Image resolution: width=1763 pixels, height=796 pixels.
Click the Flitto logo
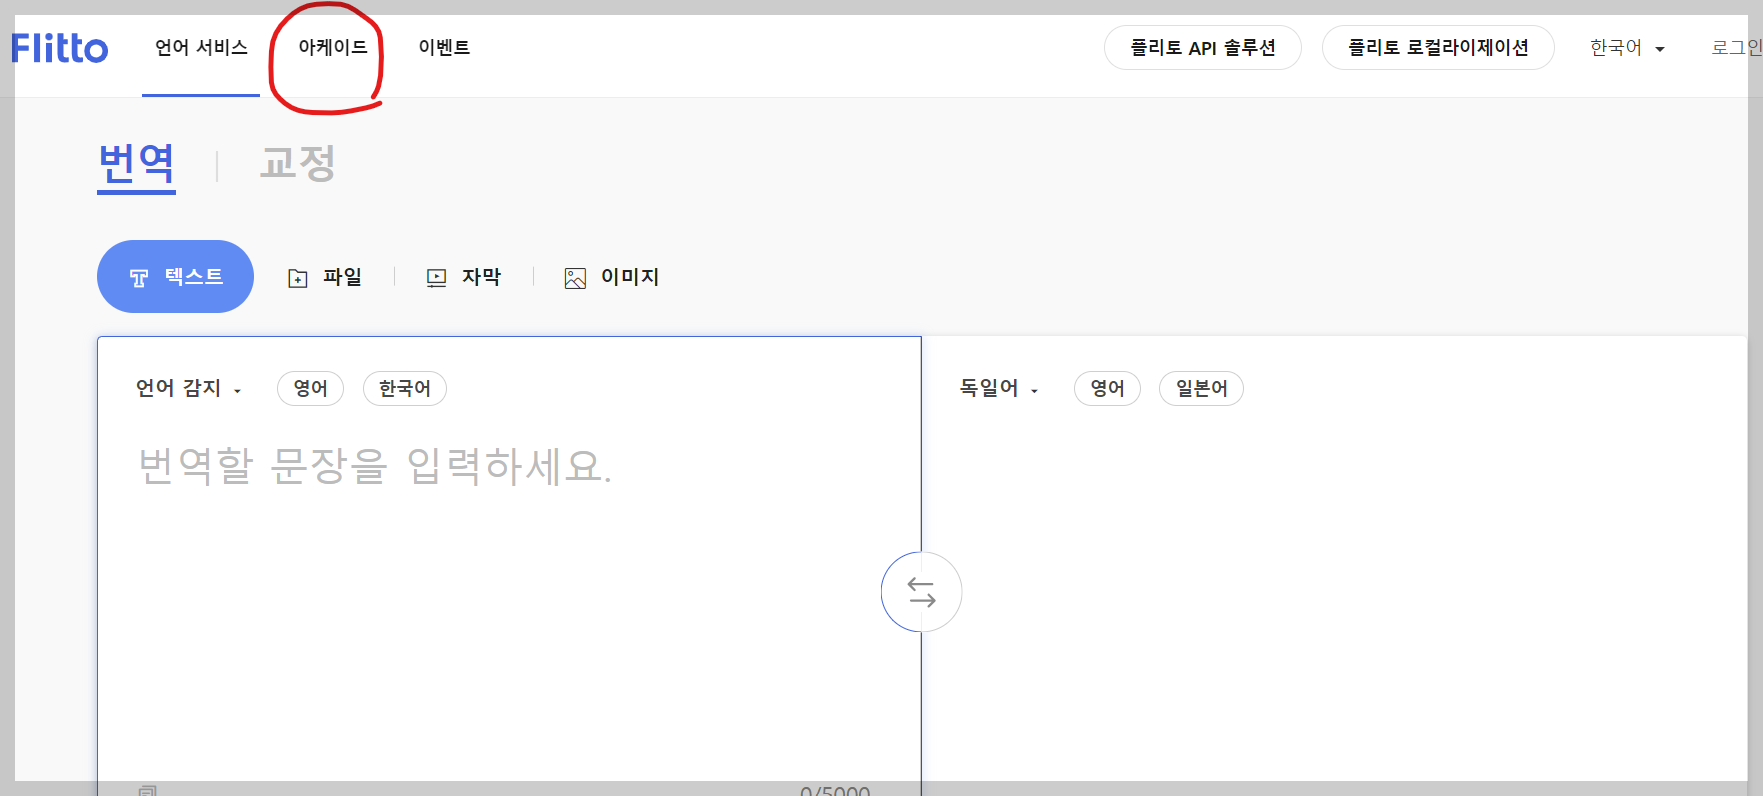(x=59, y=48)
